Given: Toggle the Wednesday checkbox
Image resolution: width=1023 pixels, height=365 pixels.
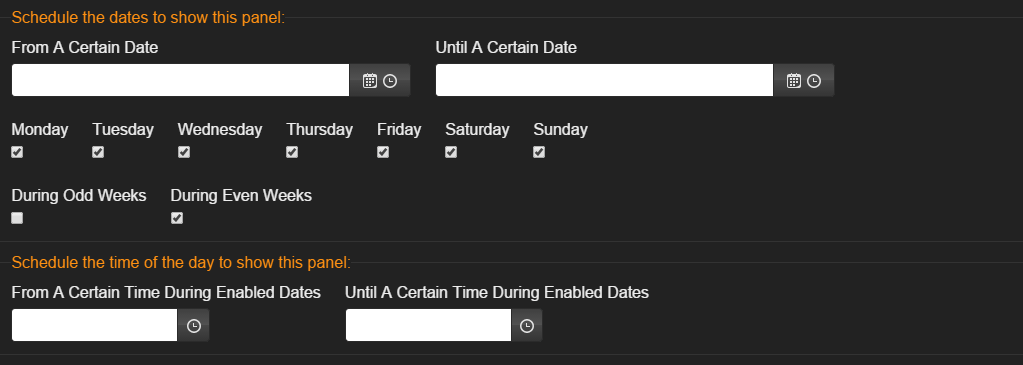Looking at the screenshot, I should [x=184, y=152].
